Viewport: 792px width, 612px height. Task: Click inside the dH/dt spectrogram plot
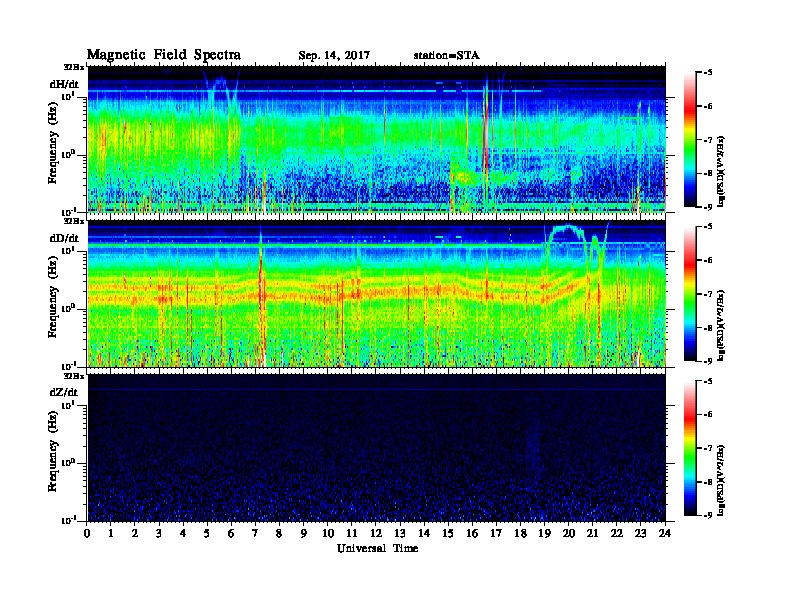click(377, 139)
